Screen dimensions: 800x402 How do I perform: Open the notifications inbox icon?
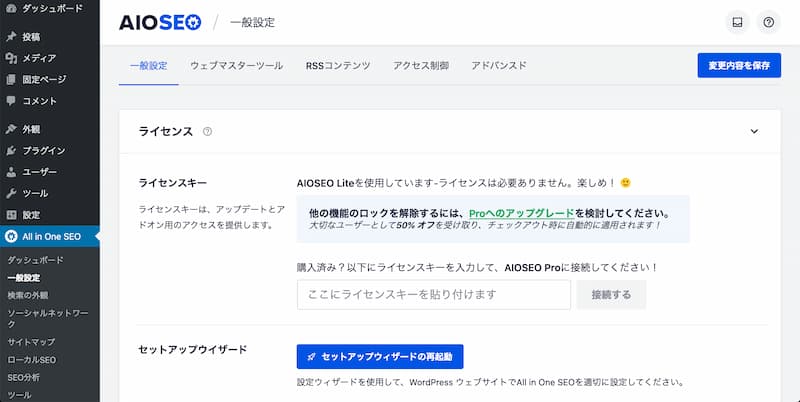pos(737,22)
